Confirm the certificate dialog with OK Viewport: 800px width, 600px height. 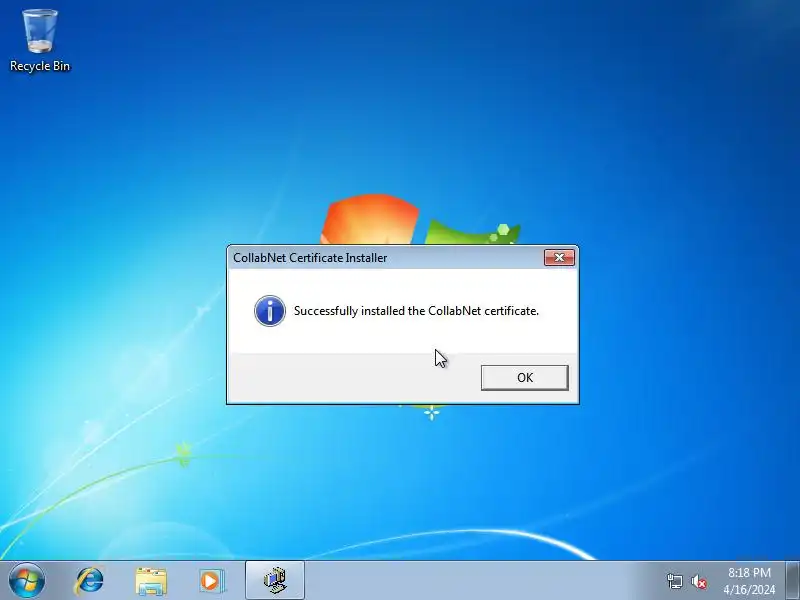point(524,378)
